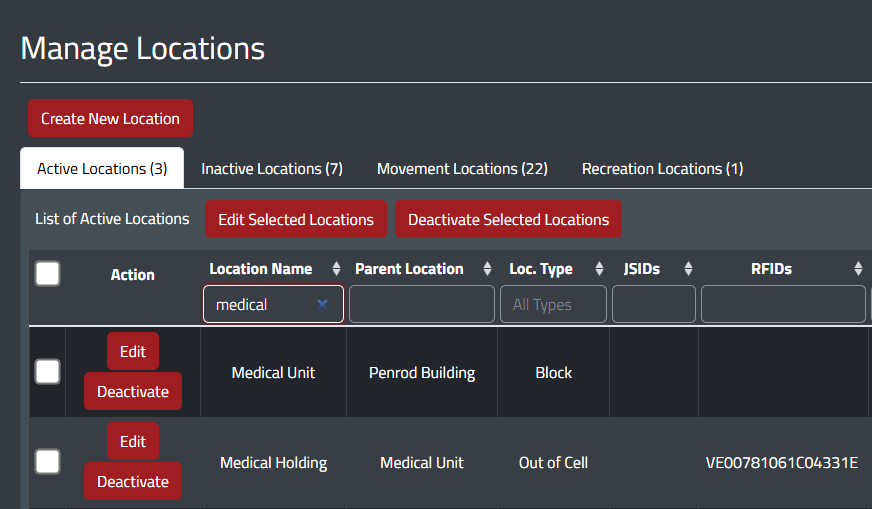The height and width of the screenshot is (509, 872).
Task: Click Create New Location button
Action: (x=111, y=118)
